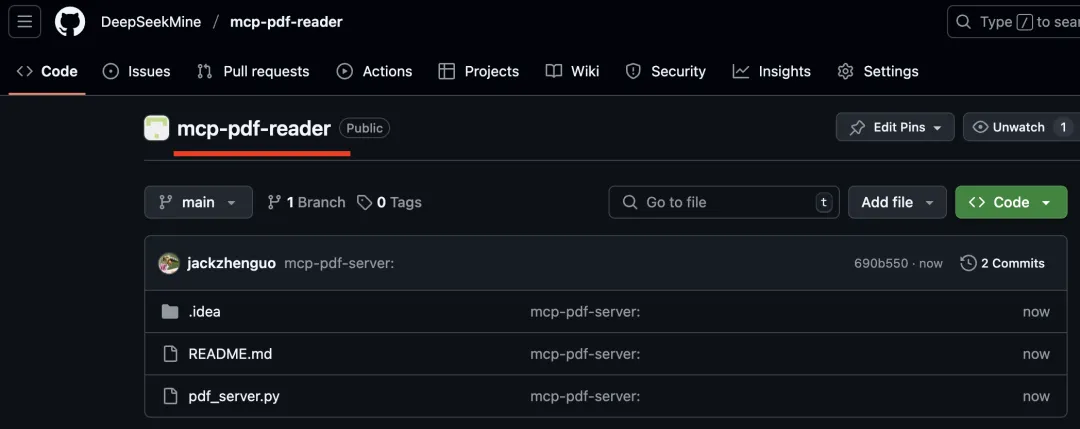Open the README.md file

point(230,354)
